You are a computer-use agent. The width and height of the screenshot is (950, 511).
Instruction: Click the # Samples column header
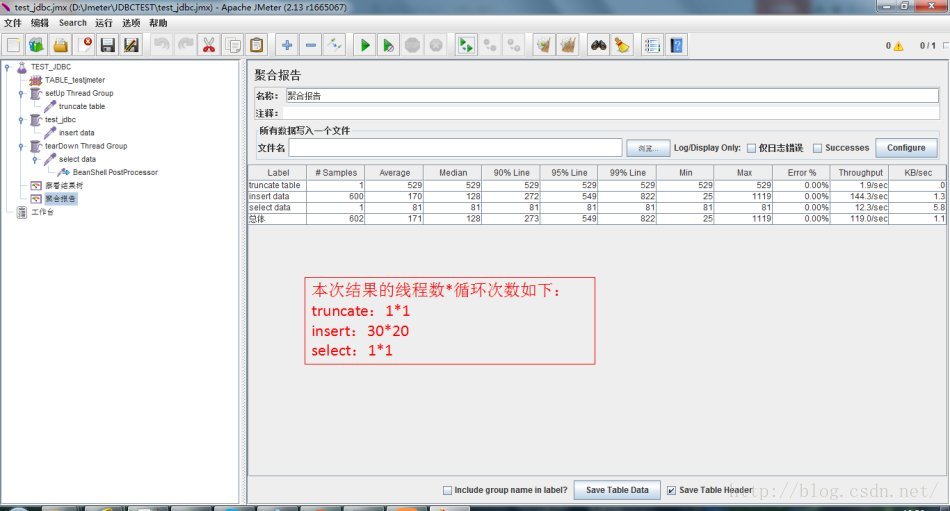(336, 173)
